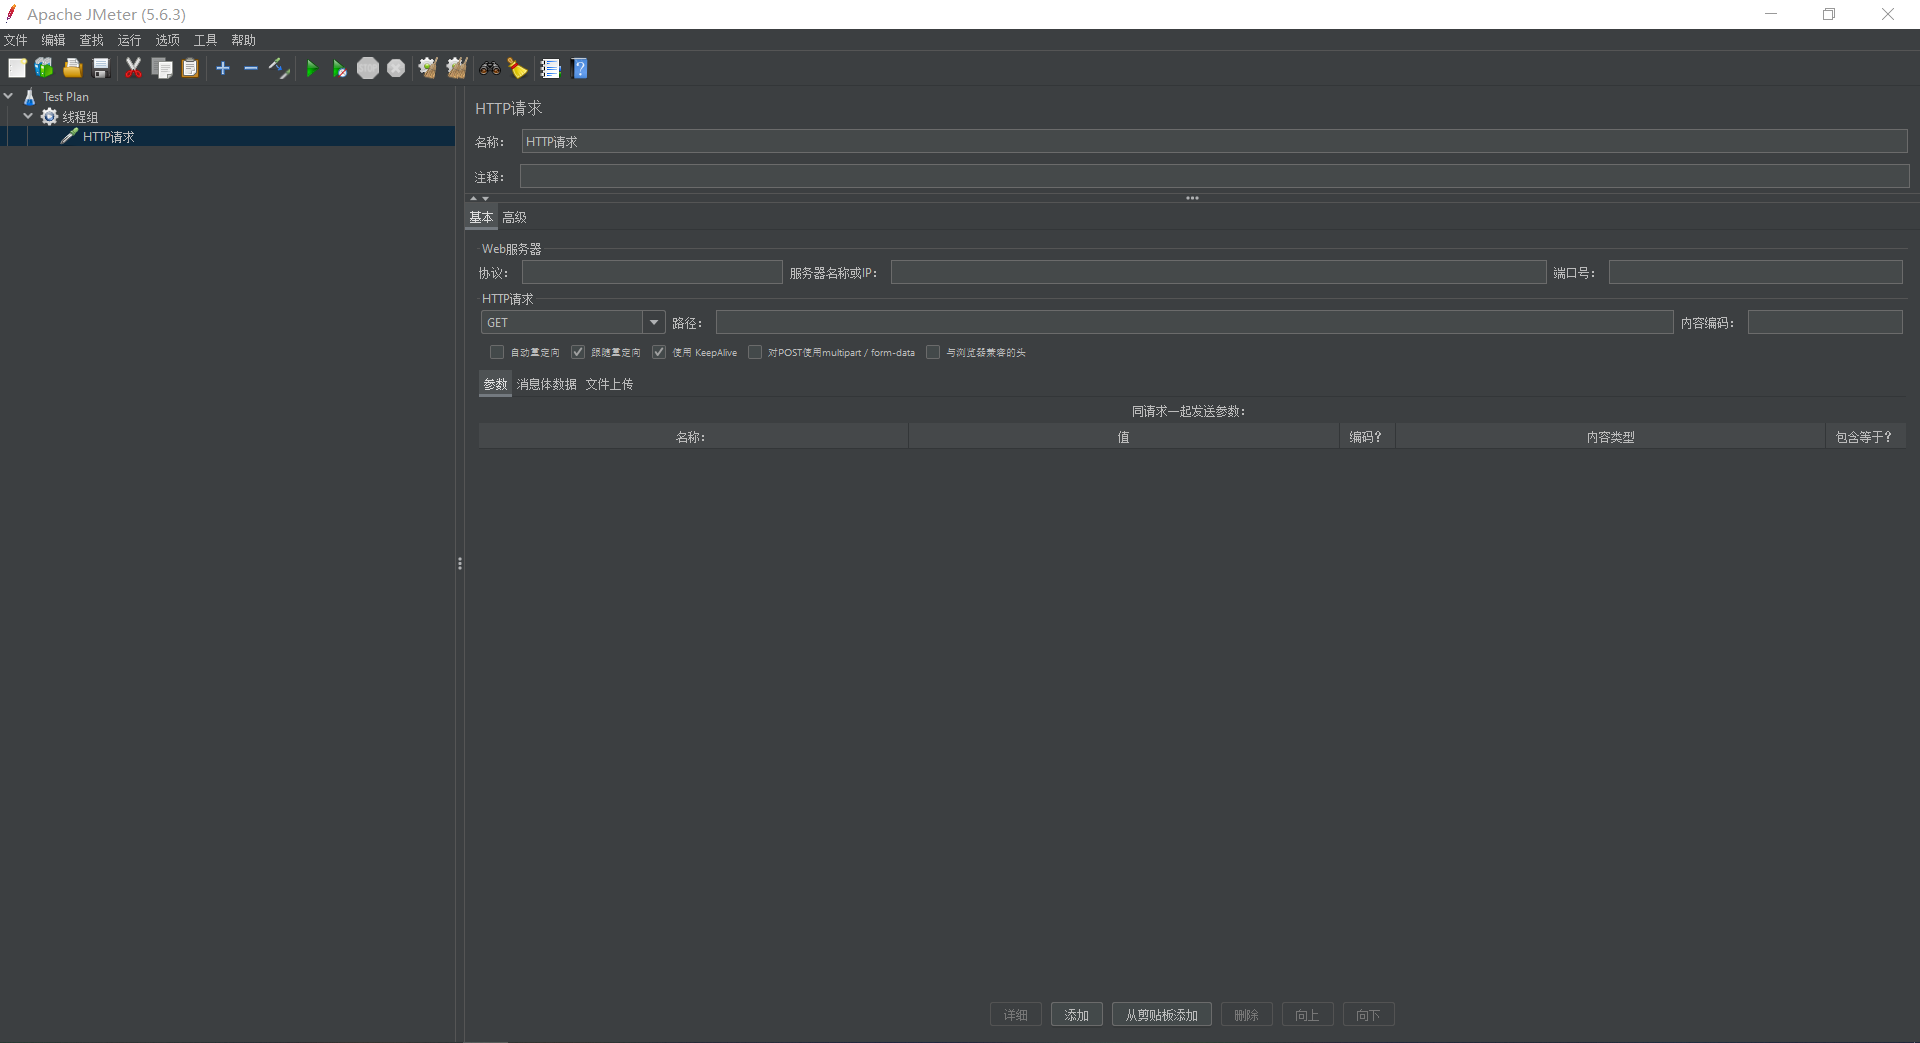Click the Save test plan floppy icon
1920x1043 pixels.
click(x=101, y=68)
